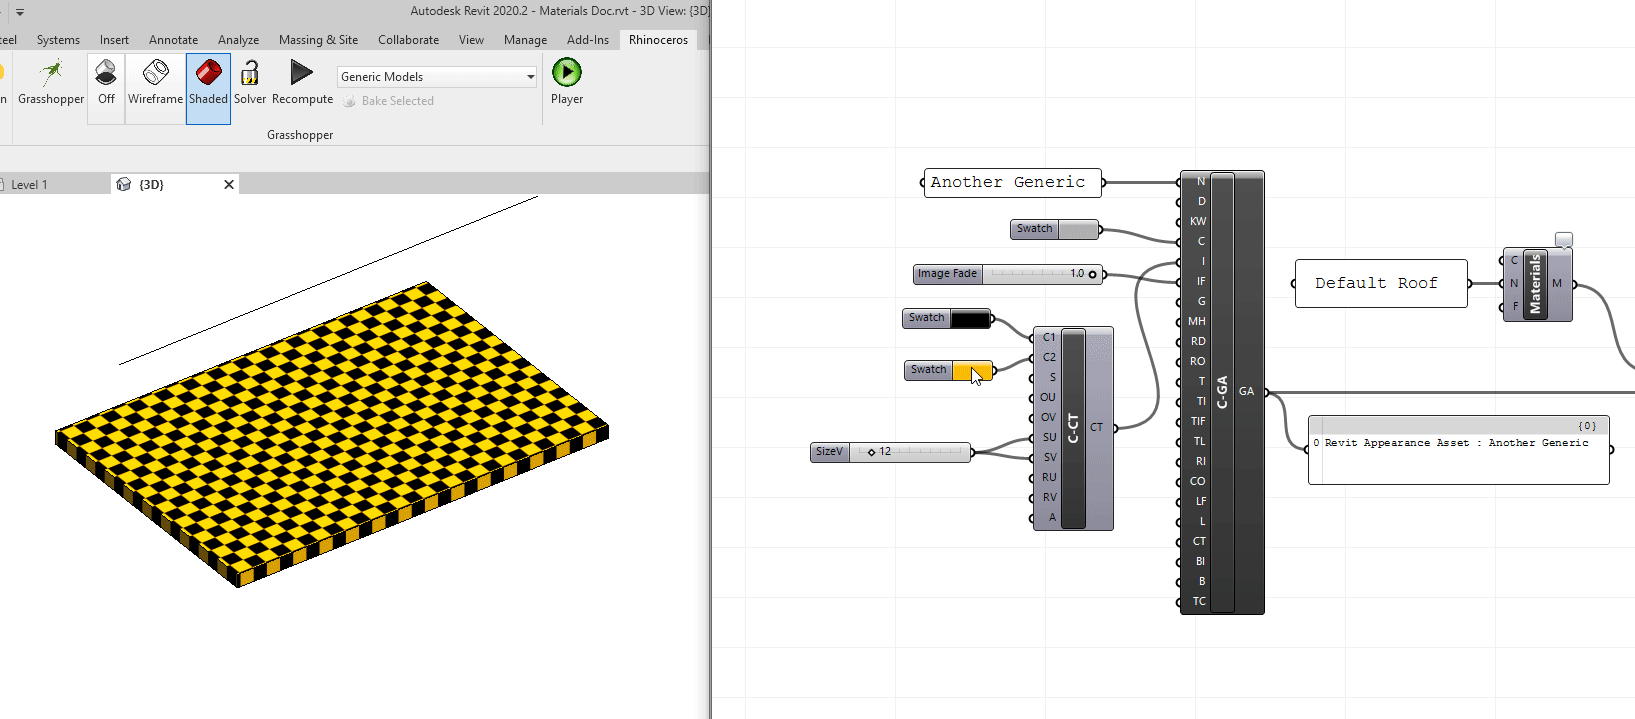1635x719 pixels.
Task: Switch preview mode to Wireframe
Action: click(x=155, y=81)
